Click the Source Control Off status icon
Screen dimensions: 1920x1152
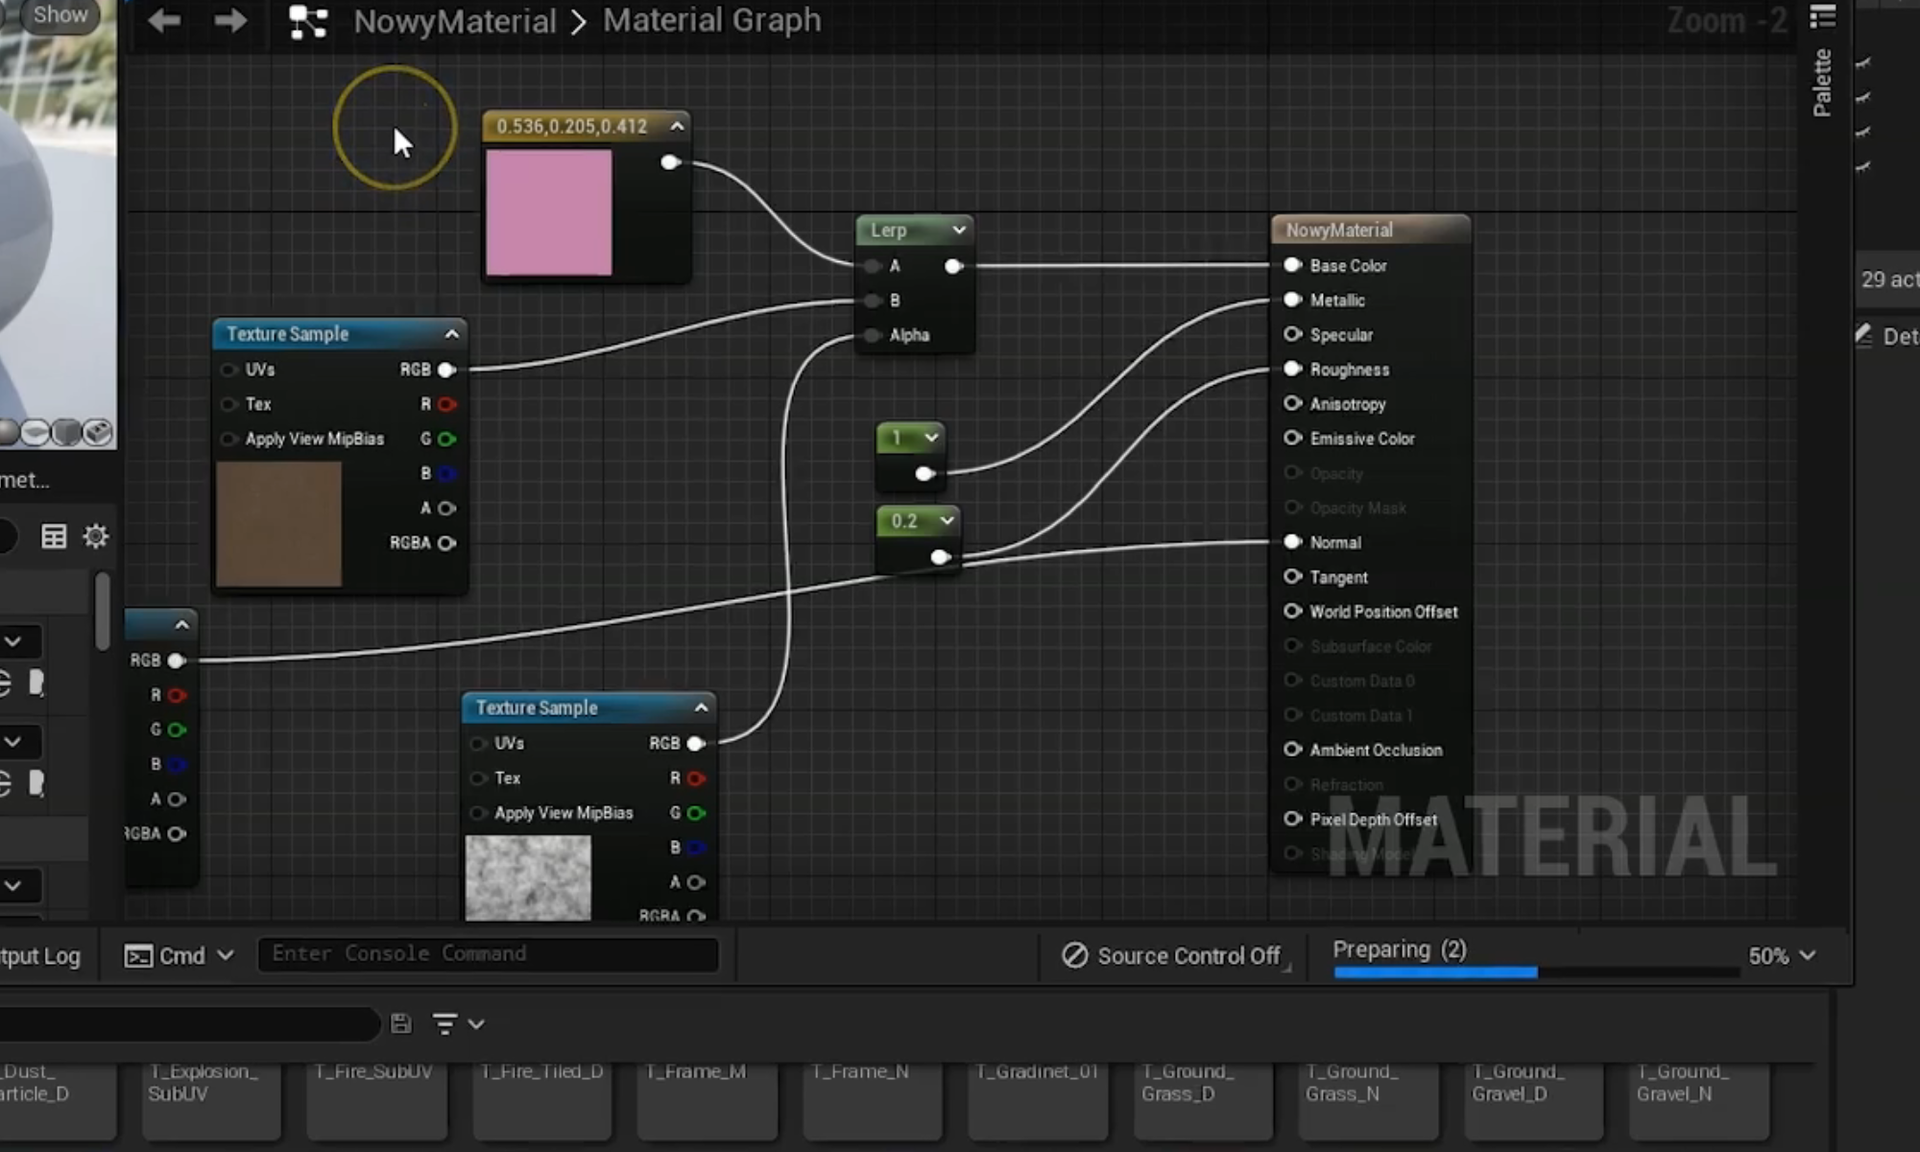coord(1075,955)
